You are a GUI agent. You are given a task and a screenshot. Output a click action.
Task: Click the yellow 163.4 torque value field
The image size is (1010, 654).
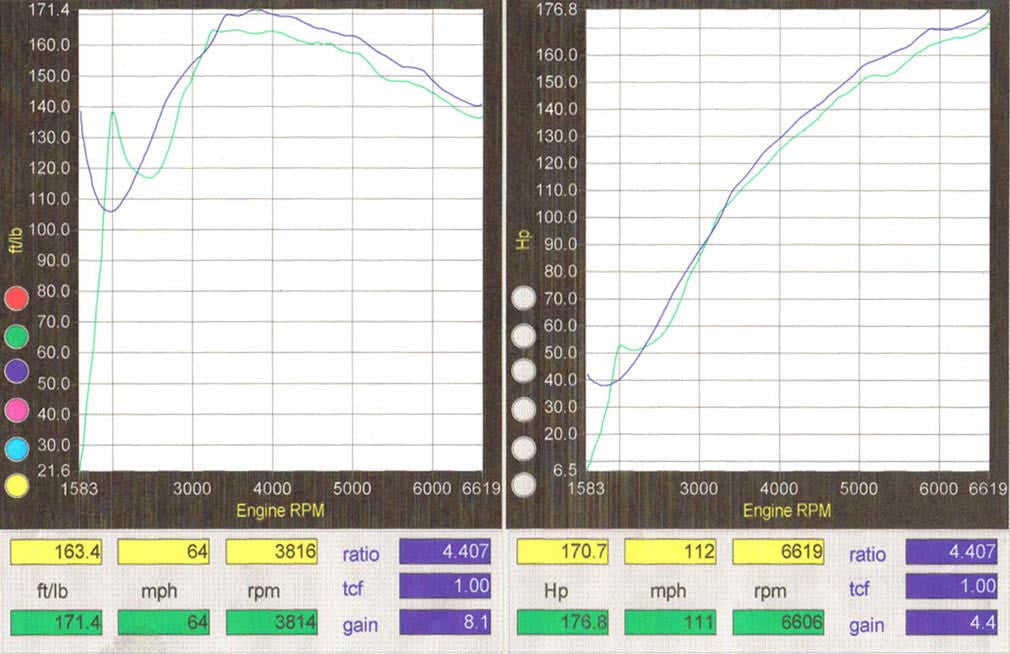point(57,553)
